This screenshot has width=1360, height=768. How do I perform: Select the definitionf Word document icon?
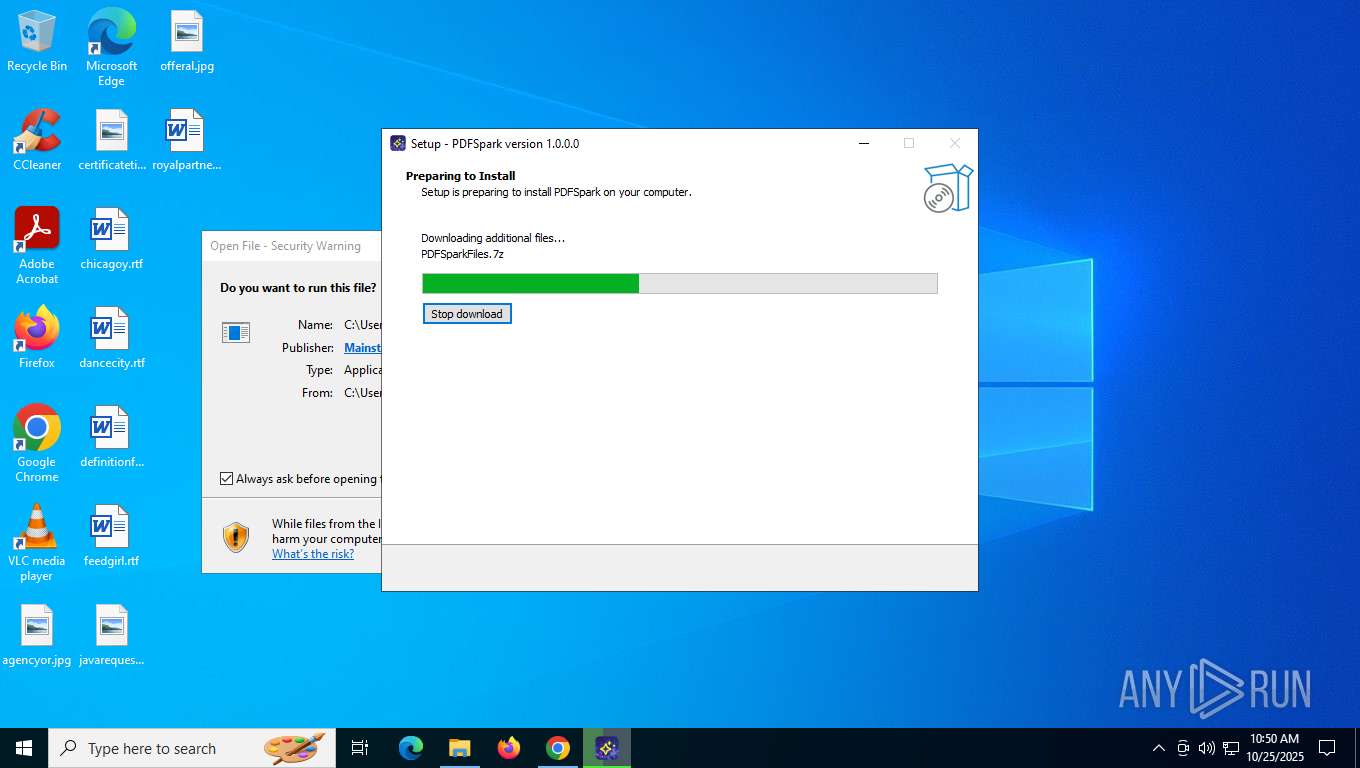click(x=112, y=437)
